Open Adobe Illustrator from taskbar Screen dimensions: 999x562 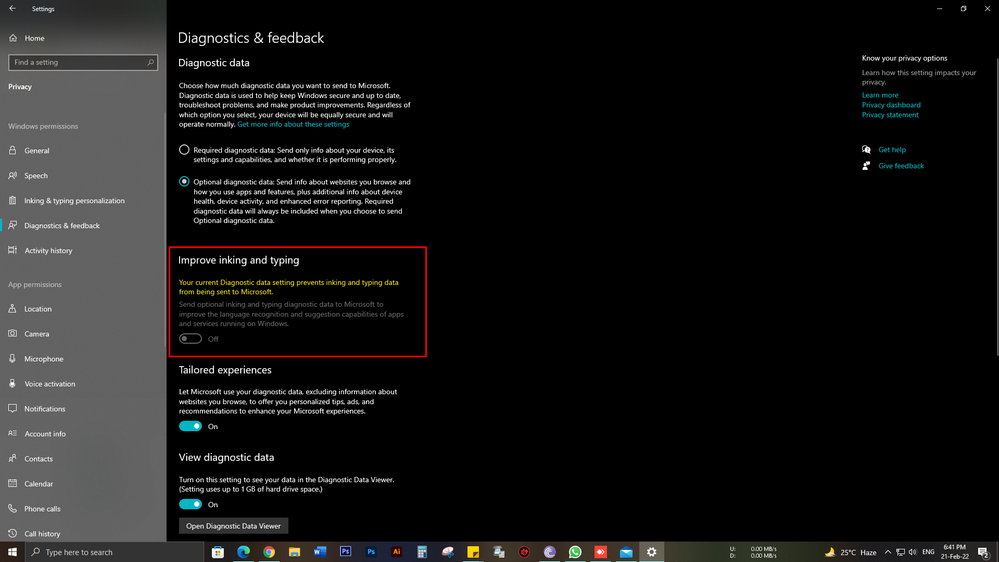(396, 552)
